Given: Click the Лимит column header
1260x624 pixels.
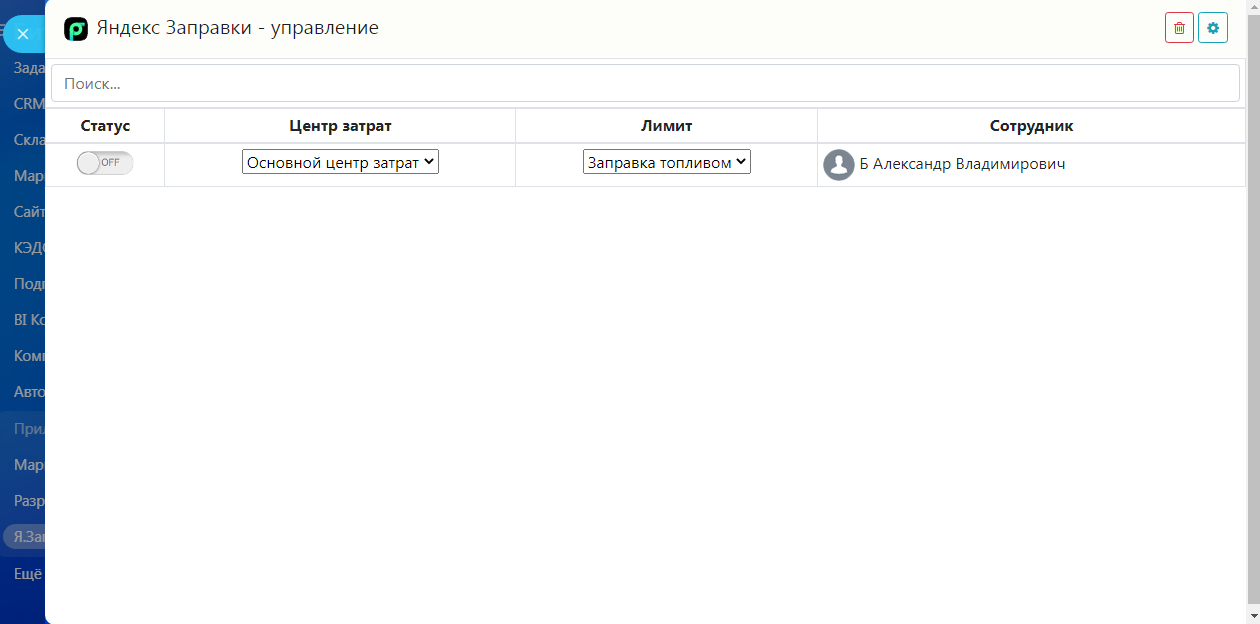Looking at the screenshot, I should coord(666,126).
